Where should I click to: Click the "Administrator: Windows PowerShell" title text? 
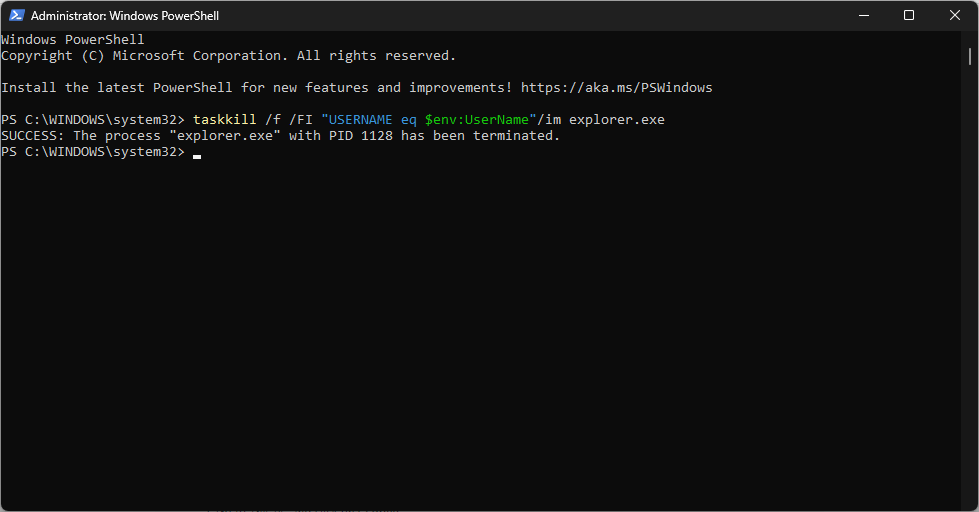pyautogui.click(x=125, y=16)
